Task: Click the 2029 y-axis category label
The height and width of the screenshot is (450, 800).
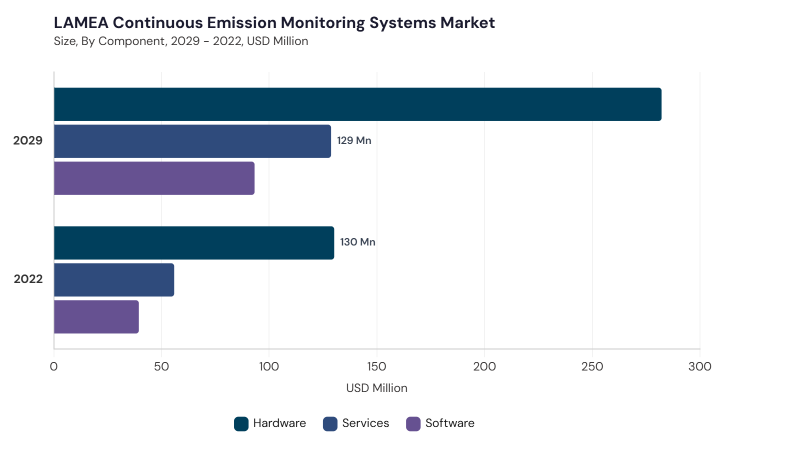Action: (28, 141)
